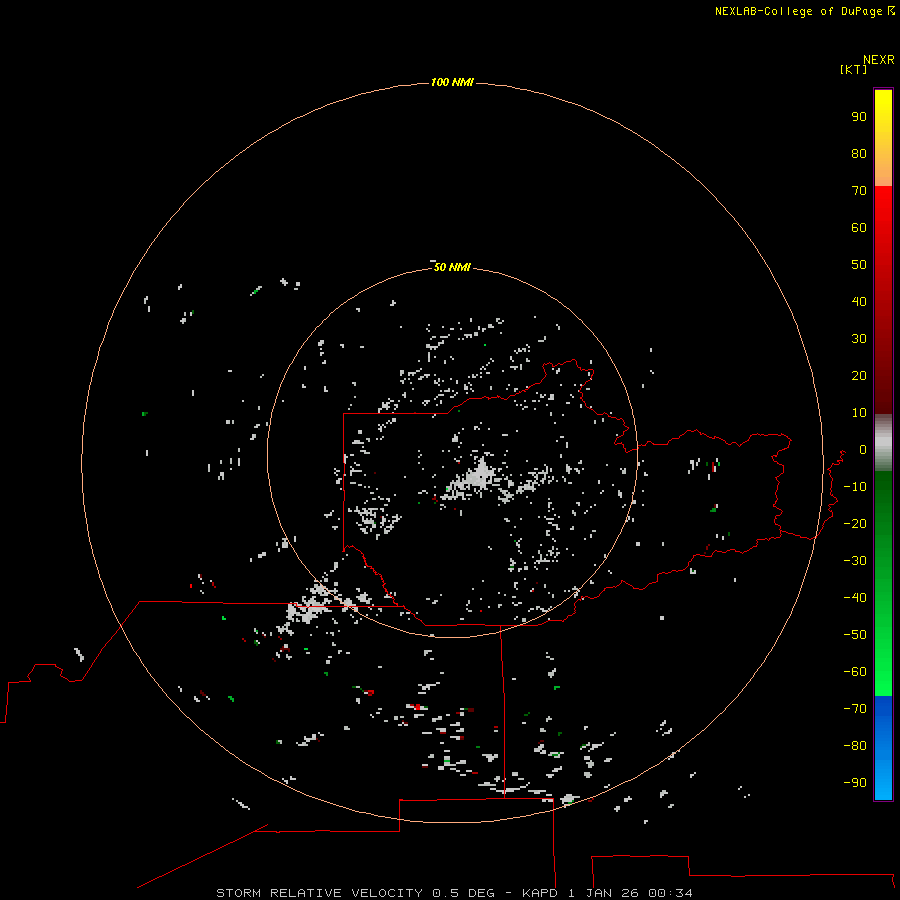Click the 20 value on the velocity scale
Screen dimensions: 900x900
pos(859,375)
